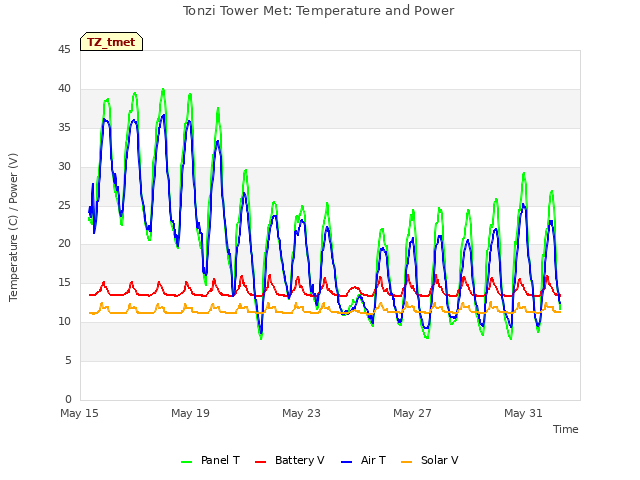Click the 5 y-axis tick label
The width and height of the screenshot is (640, 480).
pos(68,360)
